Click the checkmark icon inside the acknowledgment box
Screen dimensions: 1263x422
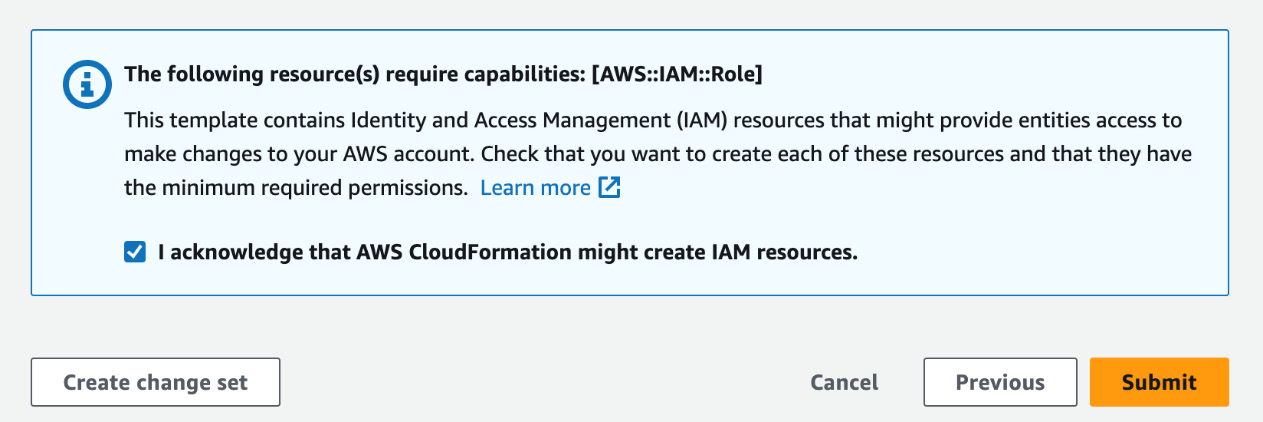(134, 252)
